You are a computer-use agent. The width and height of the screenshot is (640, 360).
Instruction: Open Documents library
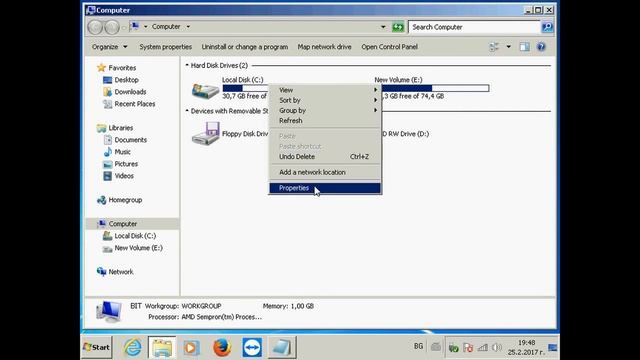click(130, 140)
